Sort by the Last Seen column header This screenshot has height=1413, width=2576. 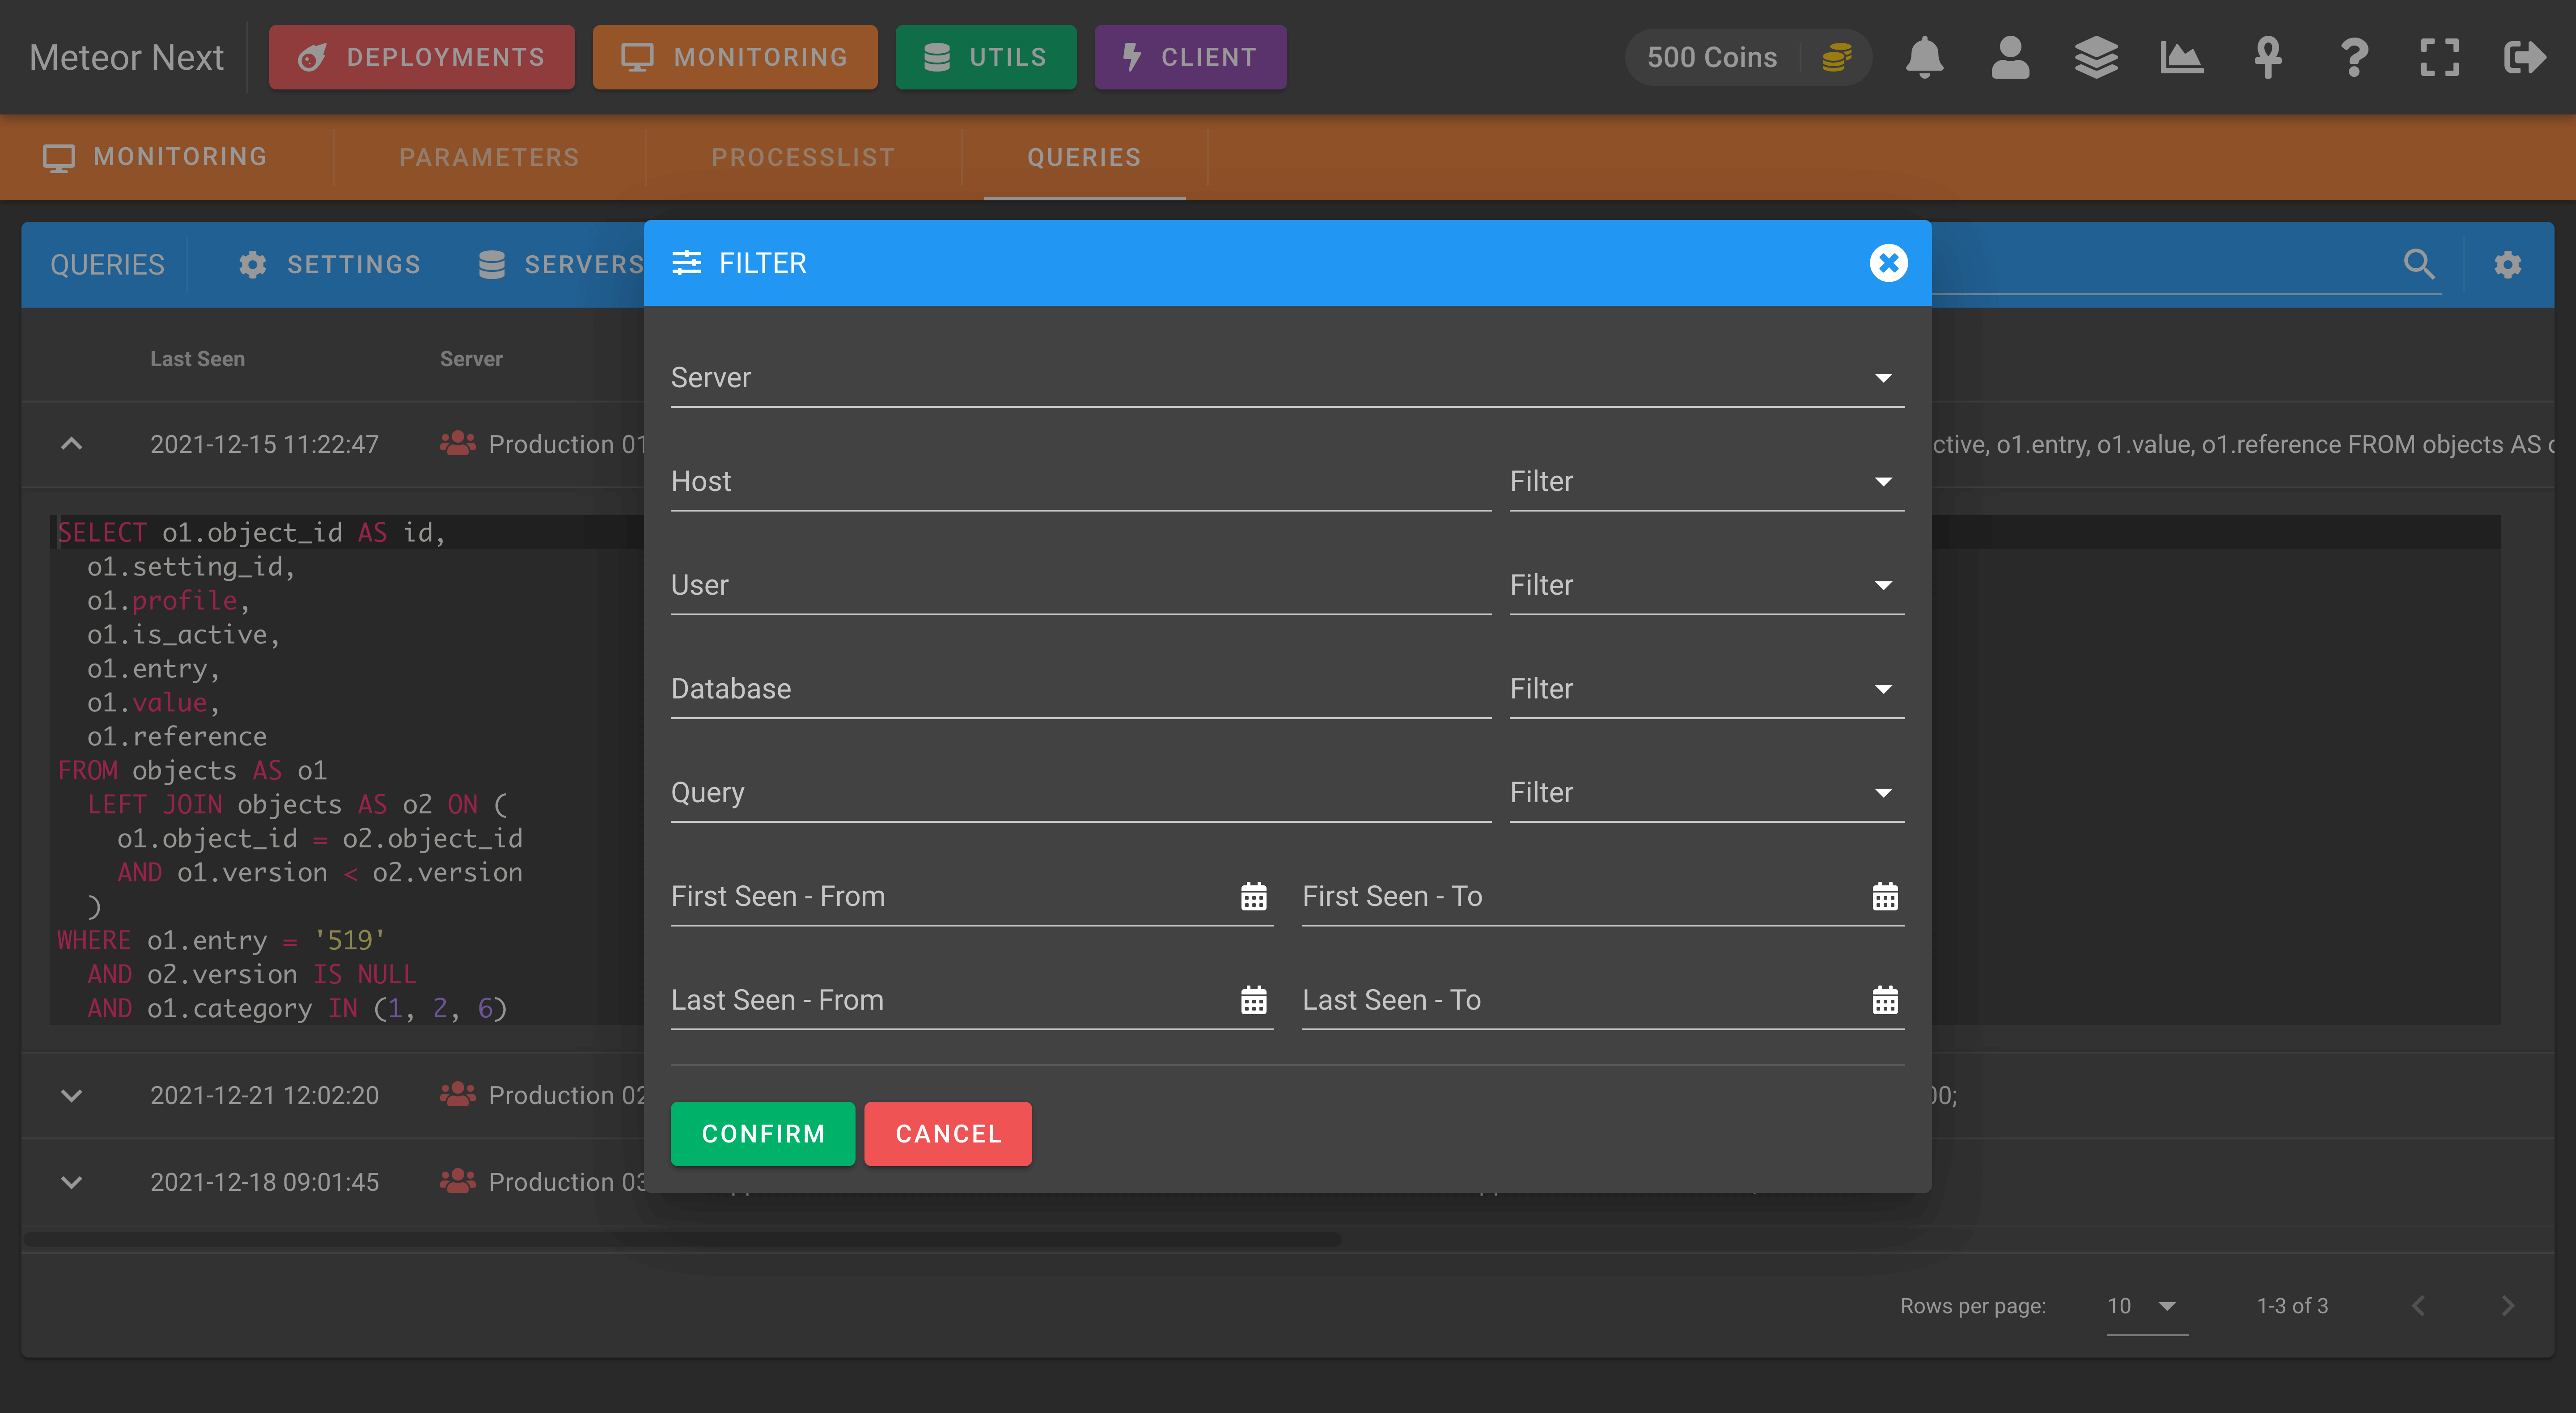(197, 359)
